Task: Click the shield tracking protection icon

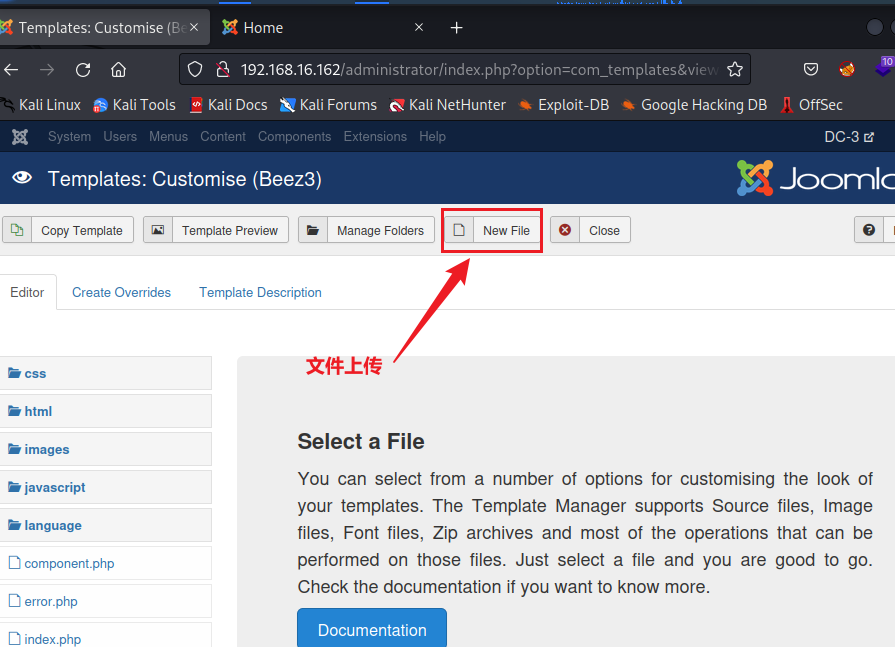Action: pyautogui.click(x=195, y=70)
